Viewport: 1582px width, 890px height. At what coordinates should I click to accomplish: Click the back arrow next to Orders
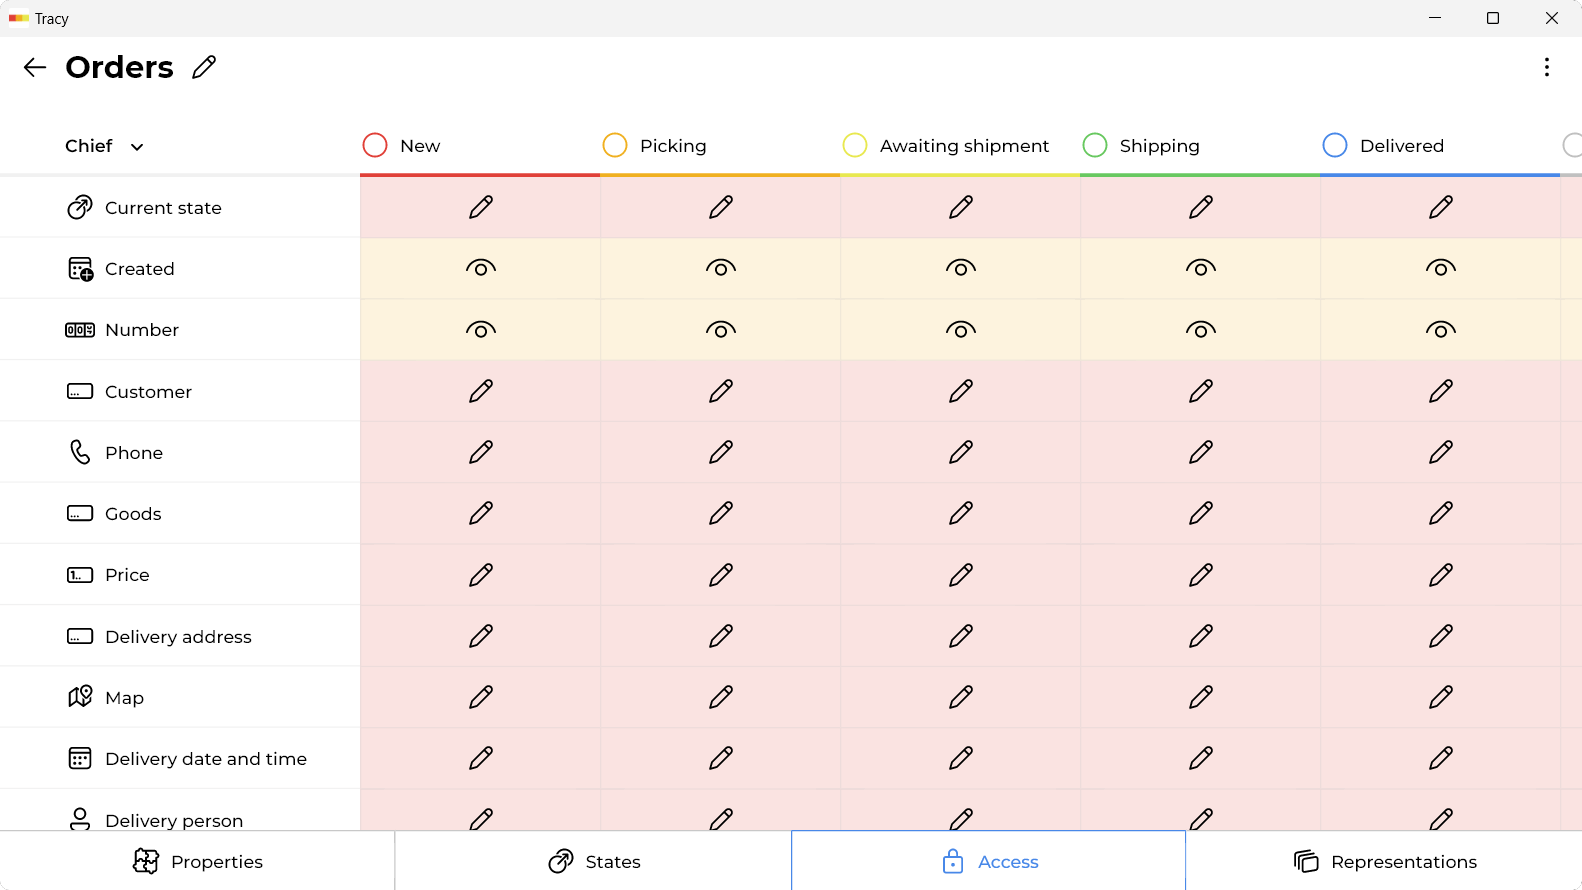[x=35, y=67]
